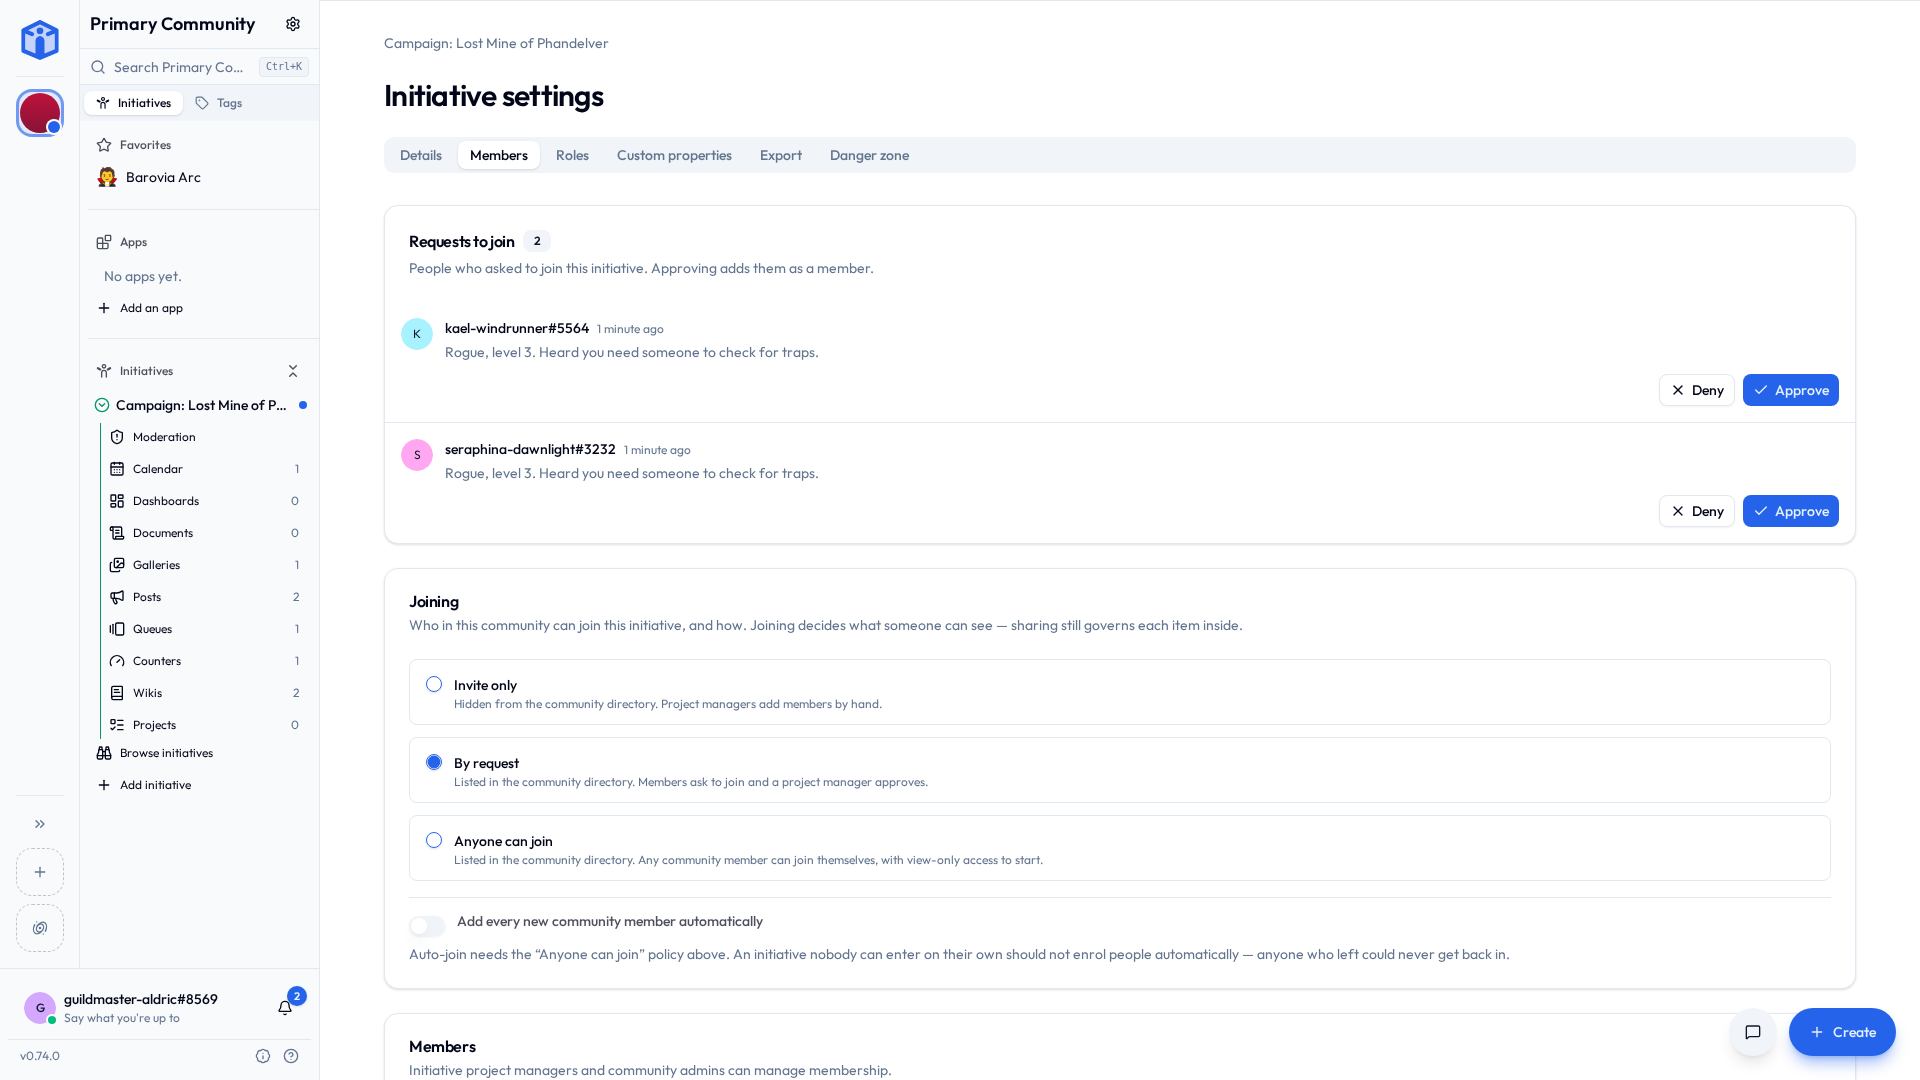Click Add initiative
1920x1080 pixels.
point(144,785)
